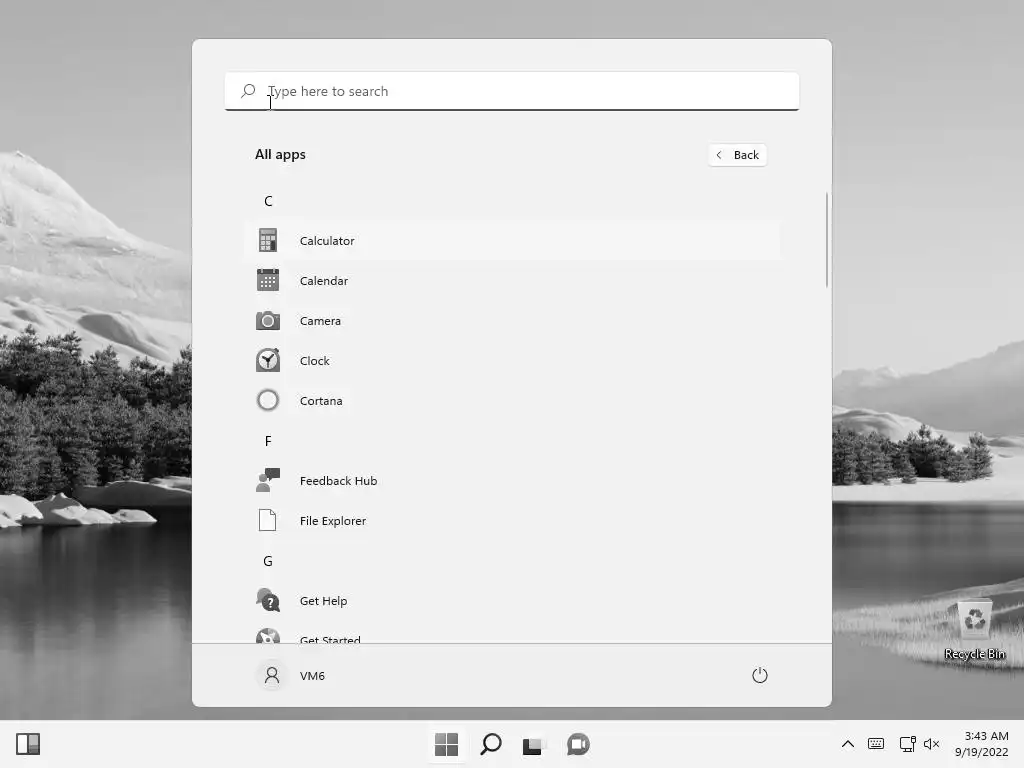Select the Cortana text label
Image resolution: width=1024 pixels, height=768 pixels.
pyautogui.click(x=321, y=401)
